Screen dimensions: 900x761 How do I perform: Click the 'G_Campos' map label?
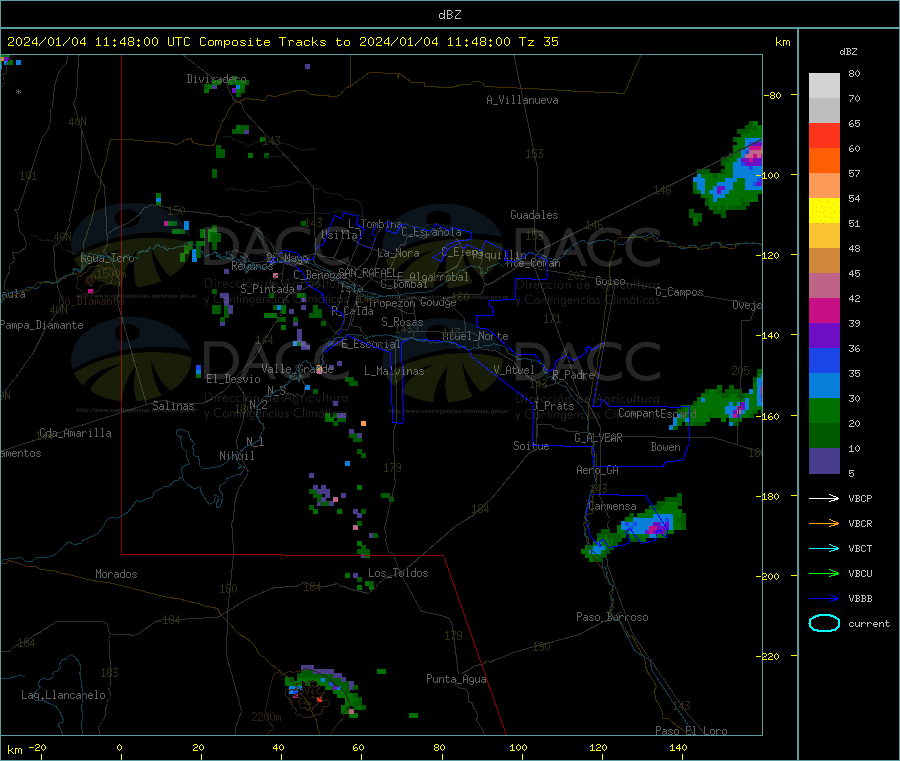[679, 292]
